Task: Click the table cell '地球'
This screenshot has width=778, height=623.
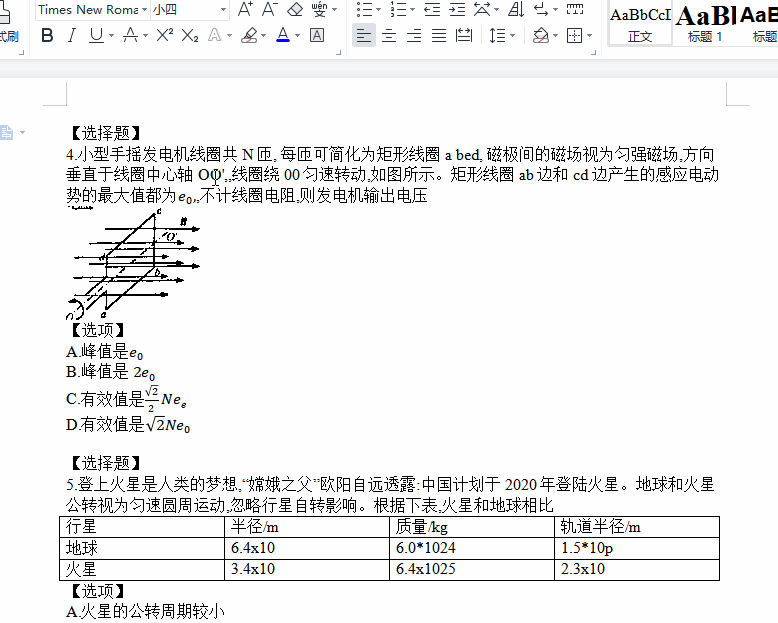Action: click(142, 548)
